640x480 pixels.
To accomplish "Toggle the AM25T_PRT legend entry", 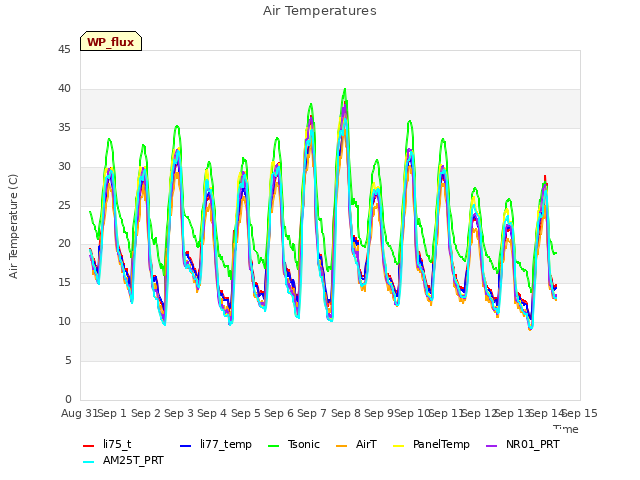I will (x=123, y=460).
